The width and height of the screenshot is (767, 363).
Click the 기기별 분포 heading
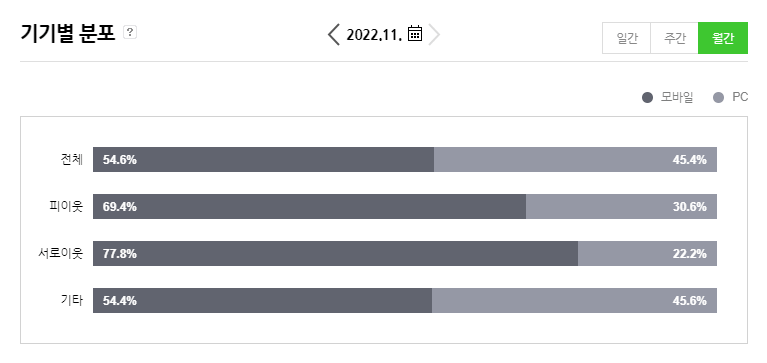point(68,33)
